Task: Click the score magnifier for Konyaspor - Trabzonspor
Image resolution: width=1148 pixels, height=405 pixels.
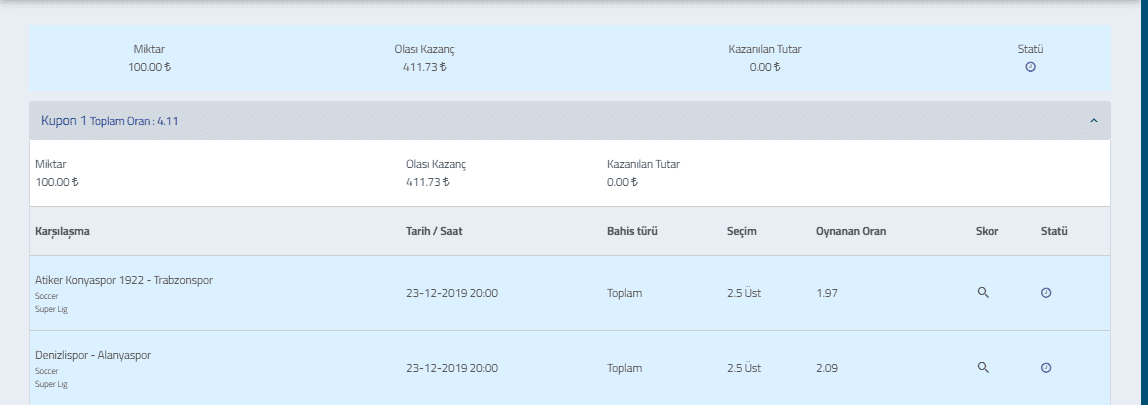Action: (x=983, y=292)
